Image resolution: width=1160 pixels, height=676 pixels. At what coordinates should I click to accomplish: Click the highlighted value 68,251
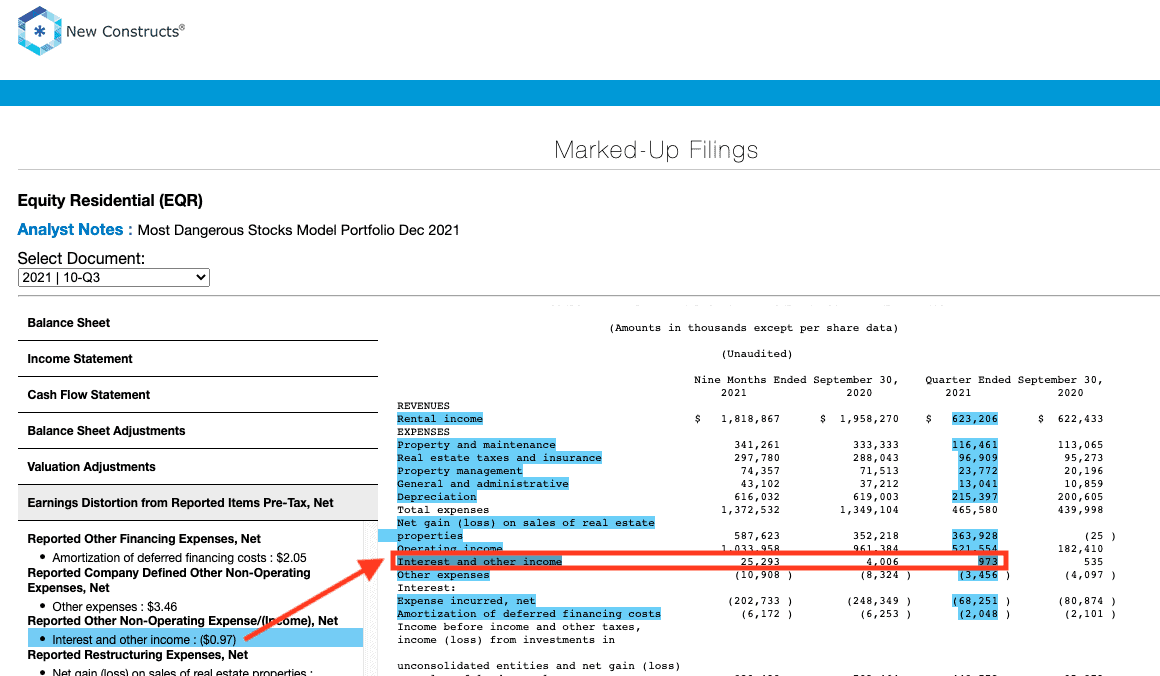(975, 601)
